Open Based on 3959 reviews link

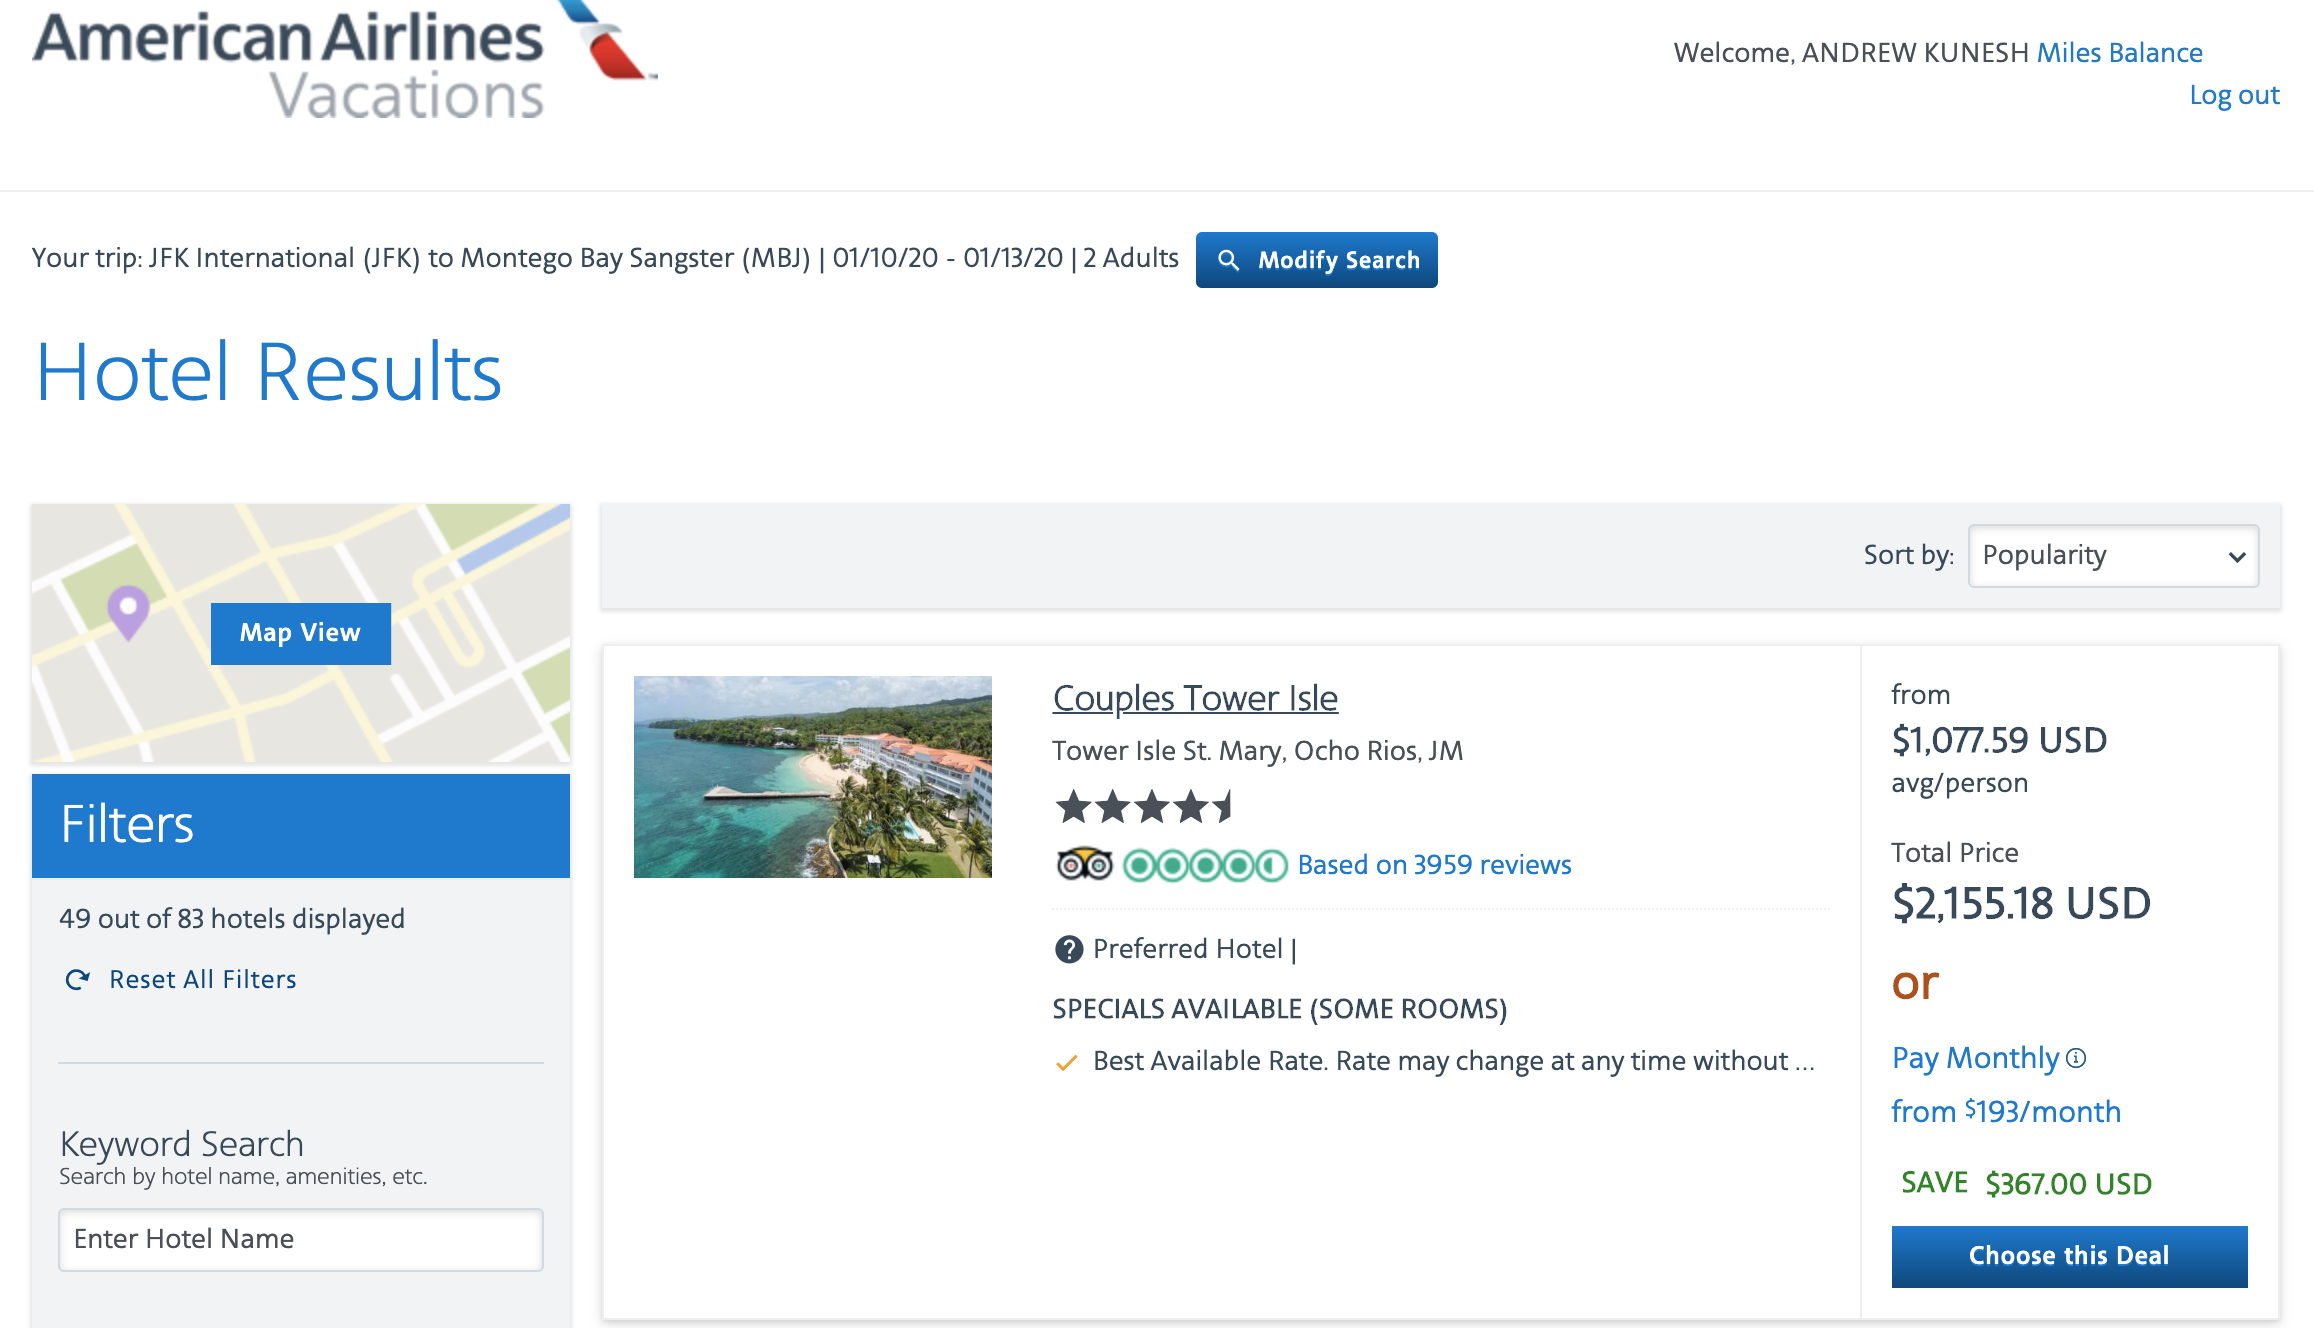coord(1434,865)
